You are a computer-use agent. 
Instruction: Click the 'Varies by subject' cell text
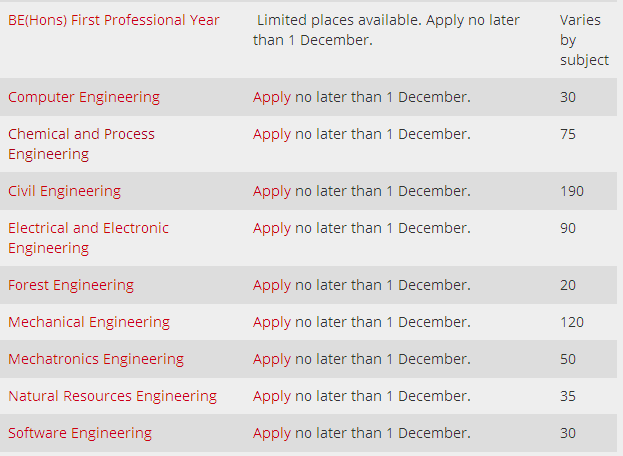[x=584, y=40]
